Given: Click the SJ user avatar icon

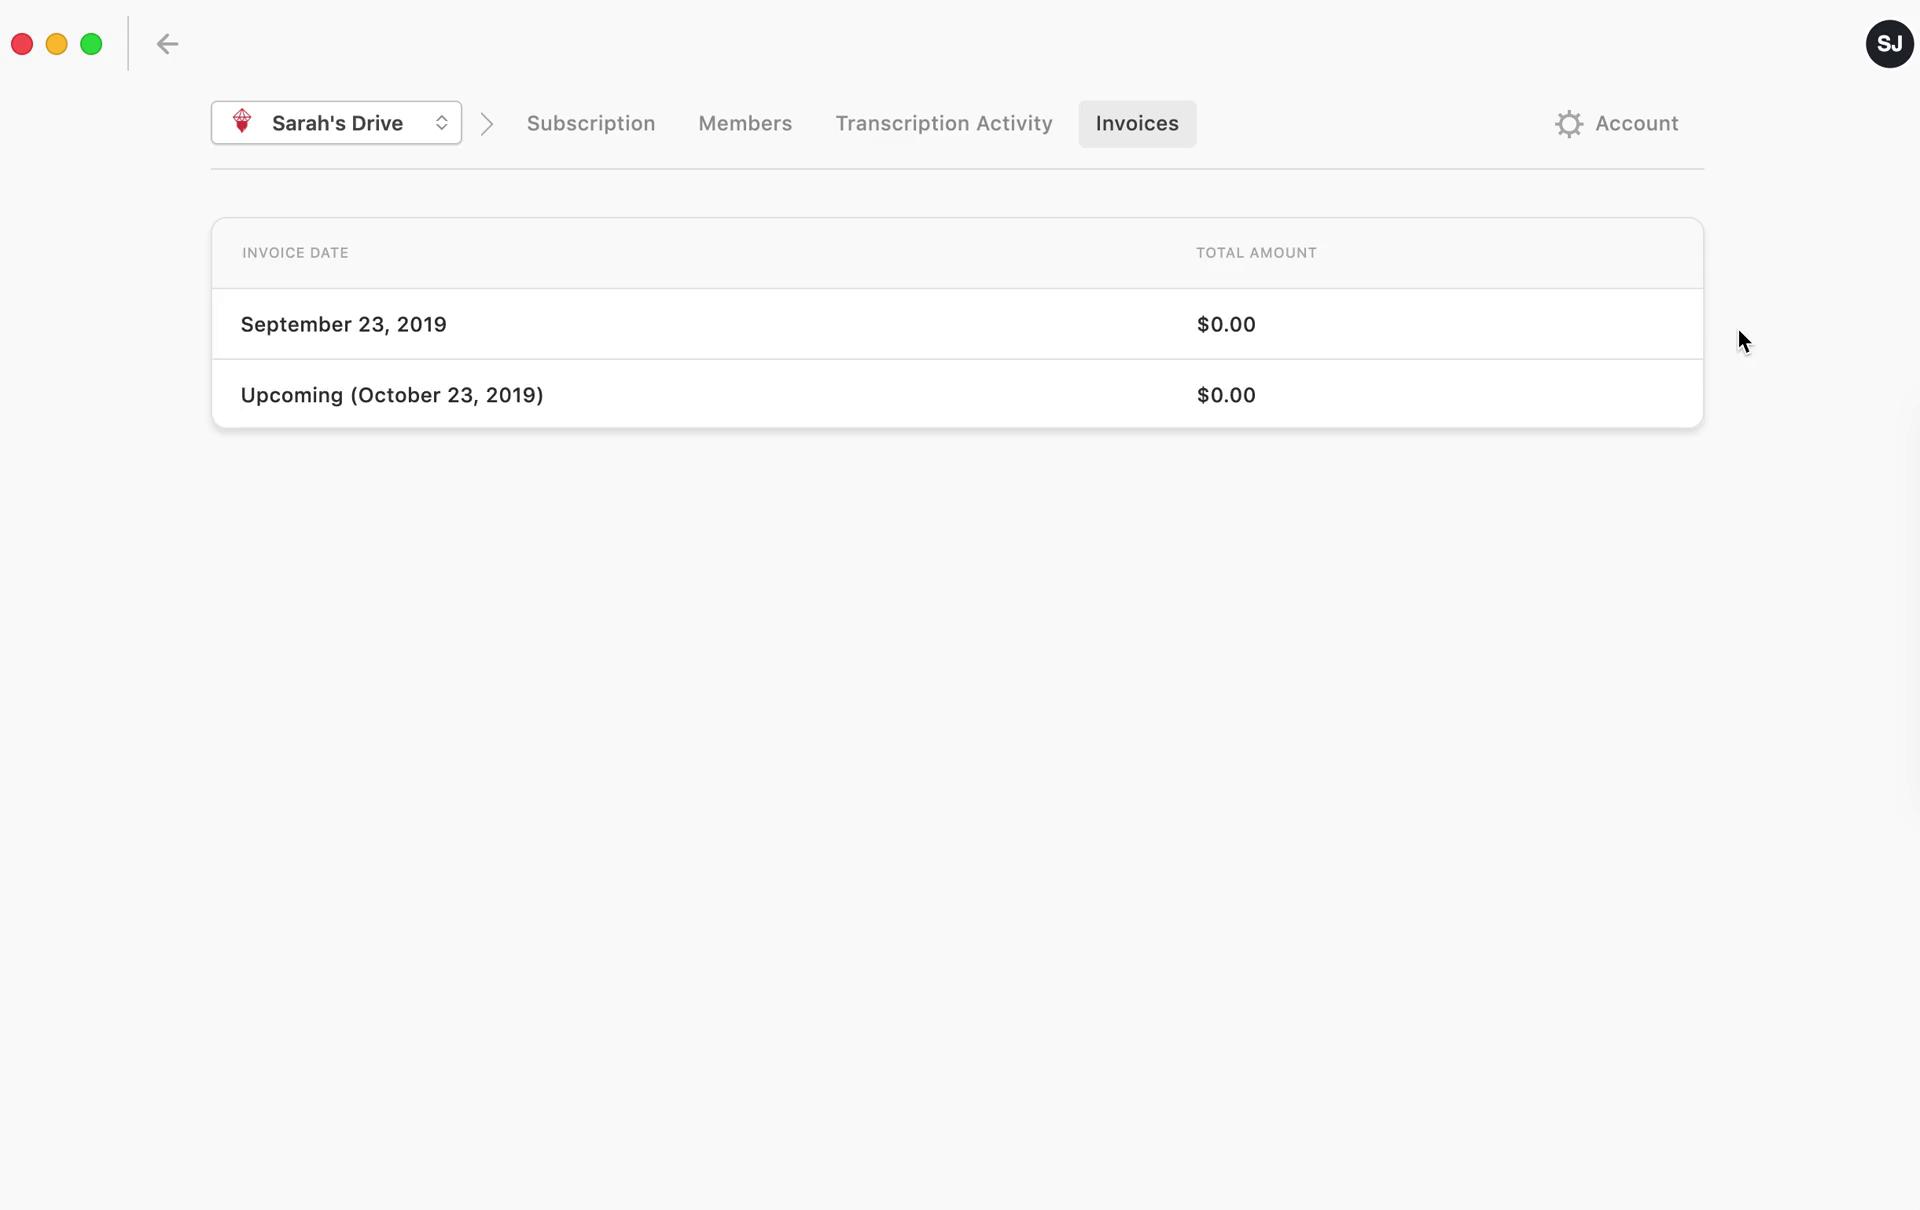Looking at the screenshot, I should click(x=1889, y=43).
